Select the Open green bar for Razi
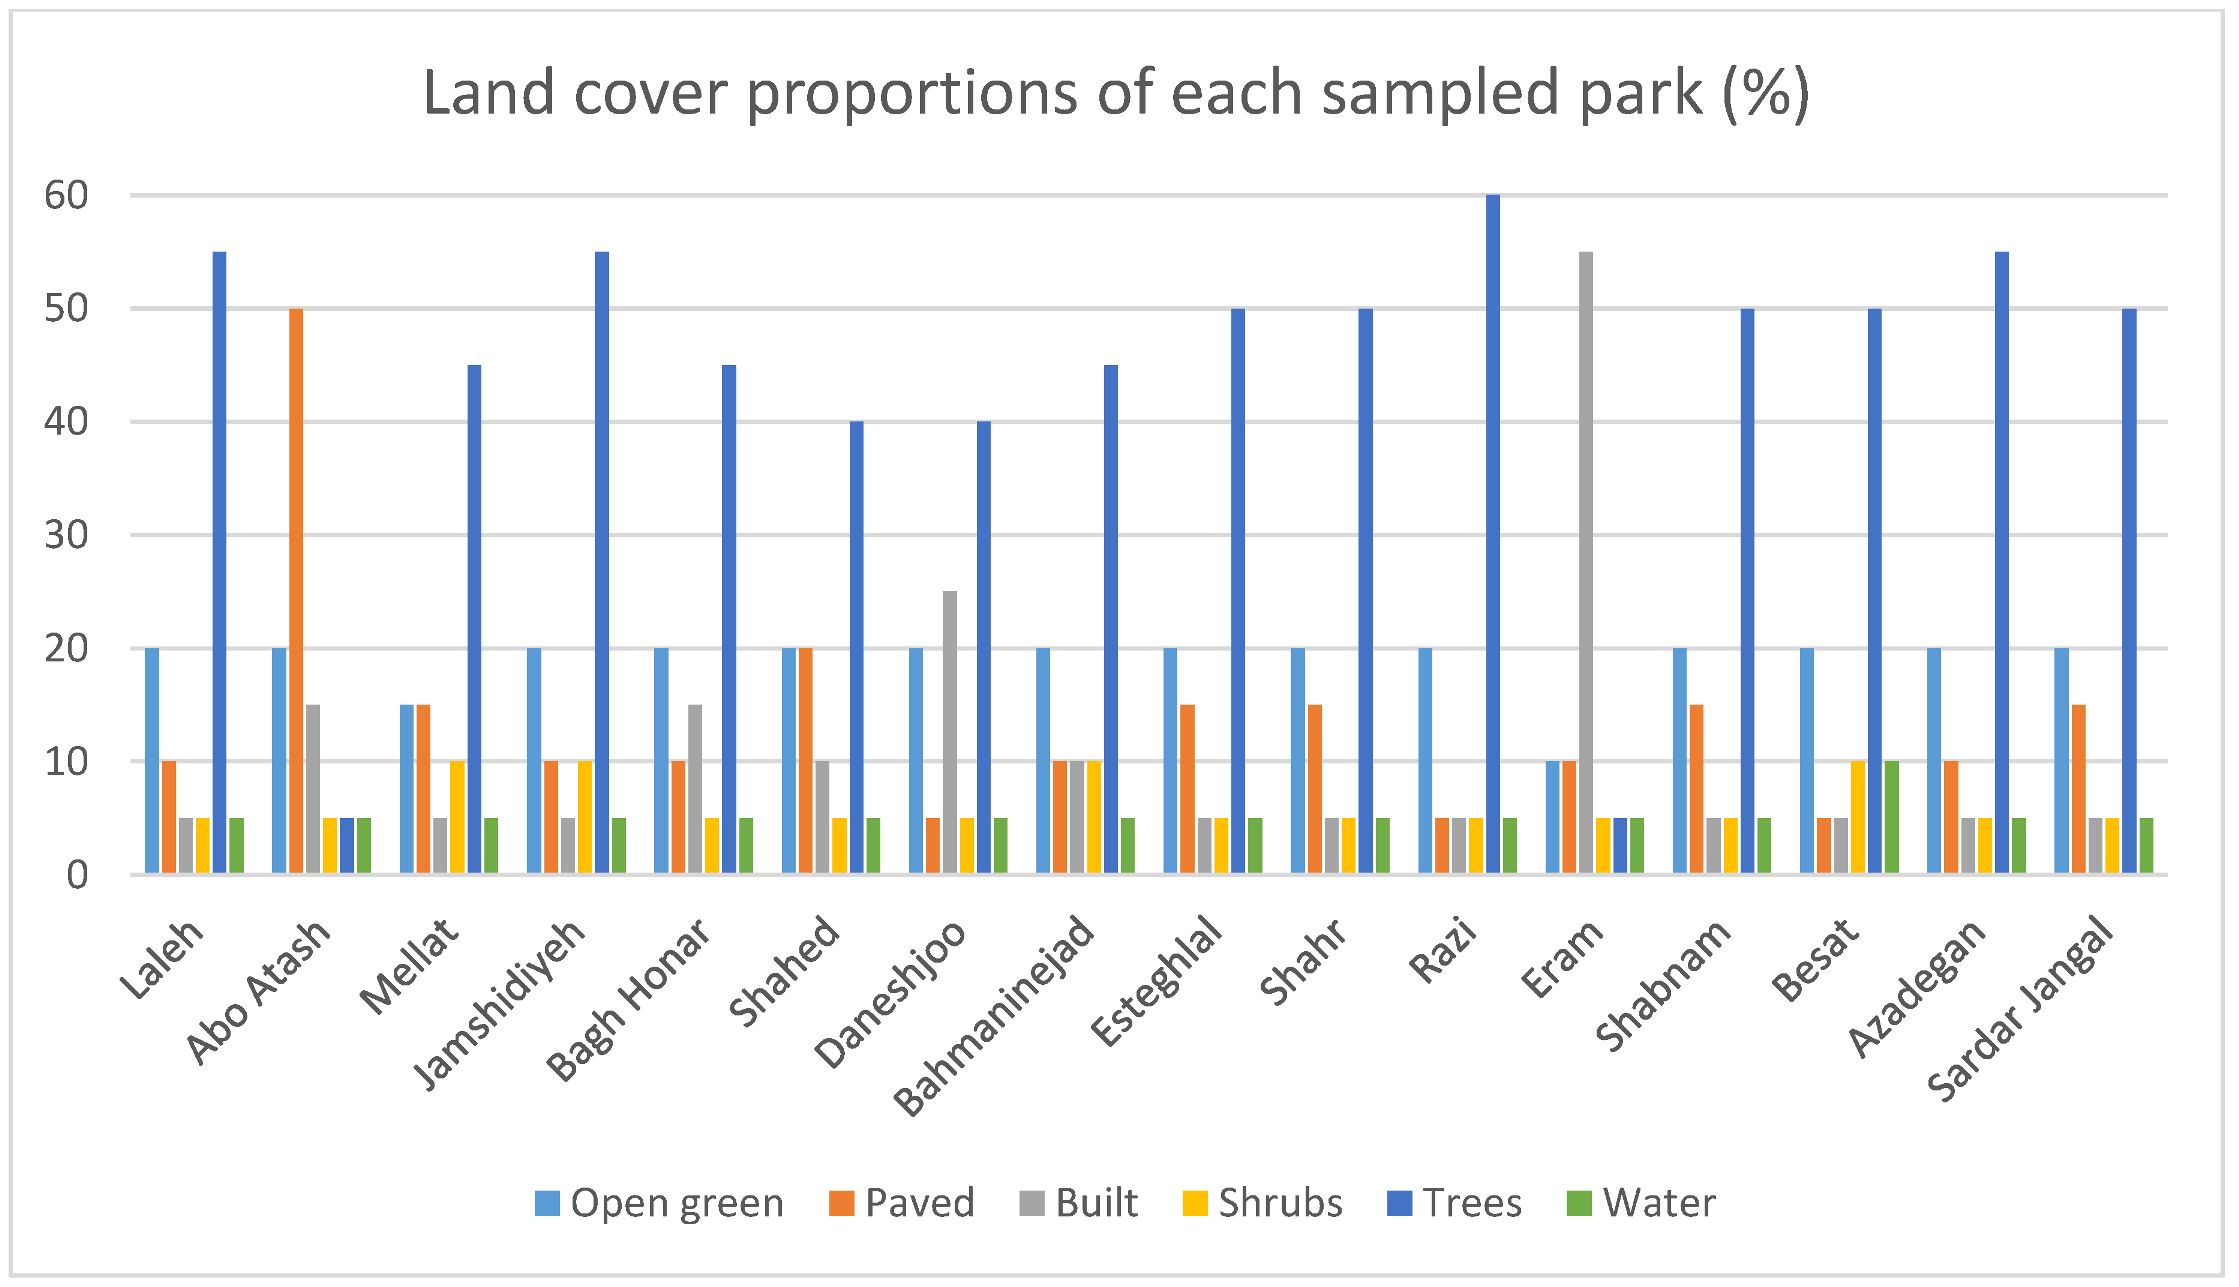Viewport: 2239px width, 1287px height. (x=1425, y=761)
